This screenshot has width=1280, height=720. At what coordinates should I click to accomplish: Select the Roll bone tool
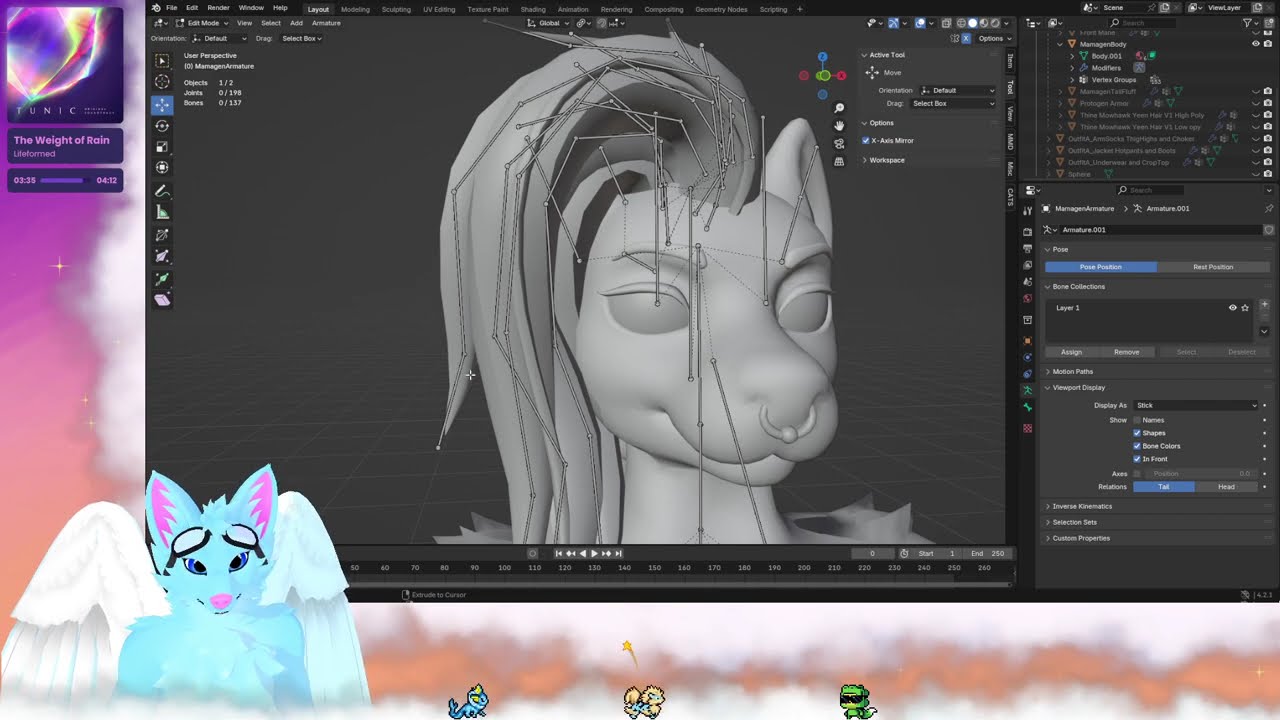tap(162, 235)
